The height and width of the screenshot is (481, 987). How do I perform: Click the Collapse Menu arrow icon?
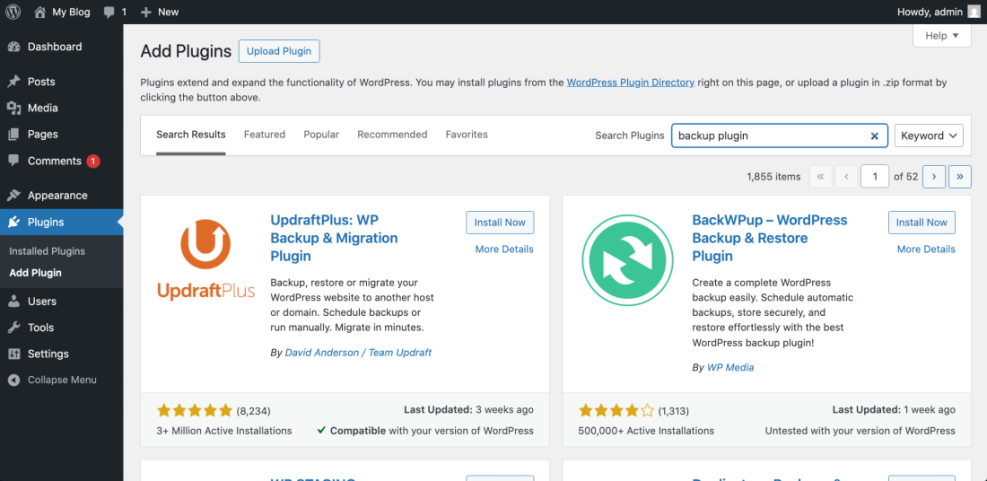click(x=14, y=380)
